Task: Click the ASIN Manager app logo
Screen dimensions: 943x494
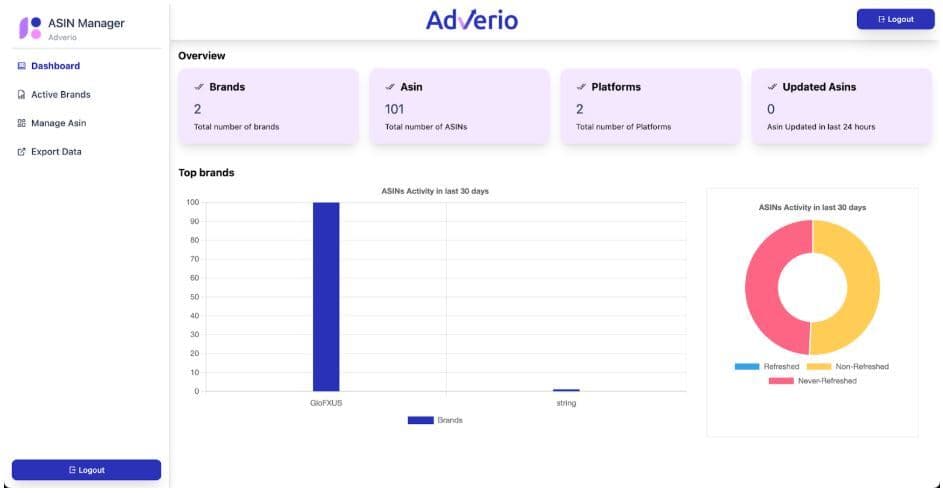Action: (x=31, y=27)
